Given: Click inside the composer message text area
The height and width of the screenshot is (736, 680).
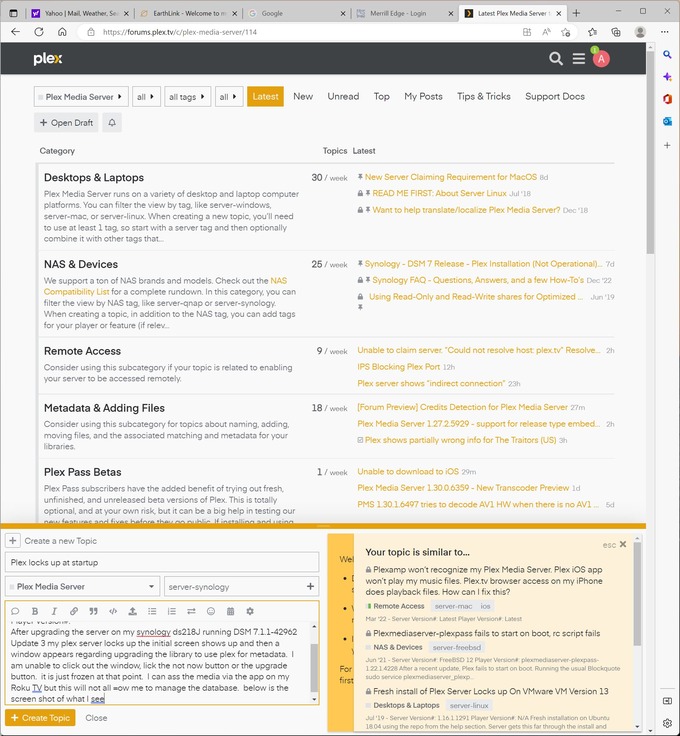Looking at the screenshot, I should pos(158,663).
